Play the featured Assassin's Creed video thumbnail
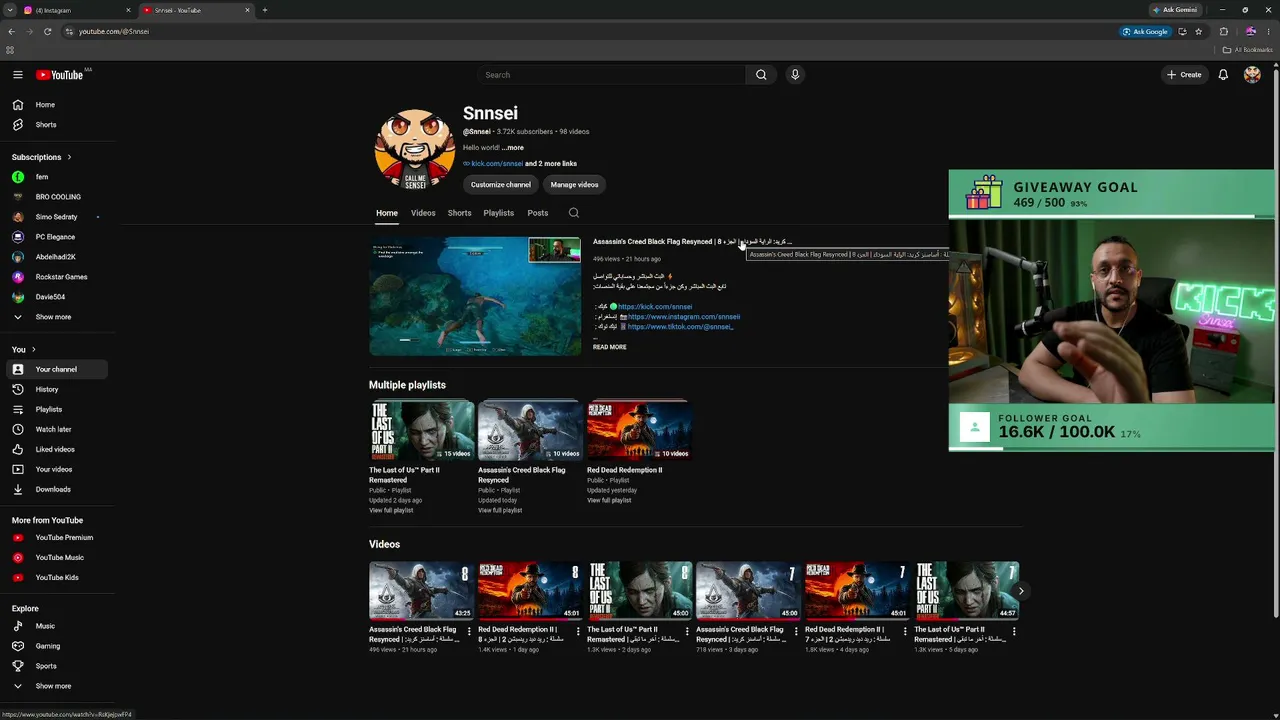This screenshot has width=1280, height=720. pyautogui.click(x=475, y=296)
